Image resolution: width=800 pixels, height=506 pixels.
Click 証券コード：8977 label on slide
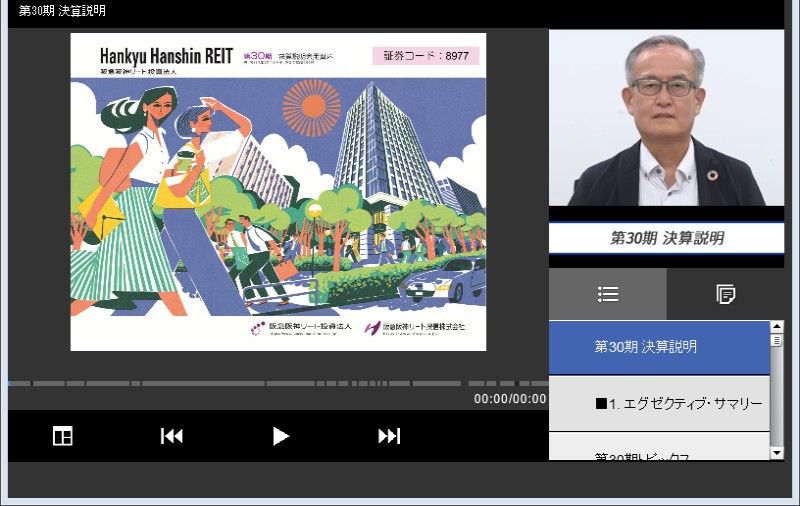[426, 56]
